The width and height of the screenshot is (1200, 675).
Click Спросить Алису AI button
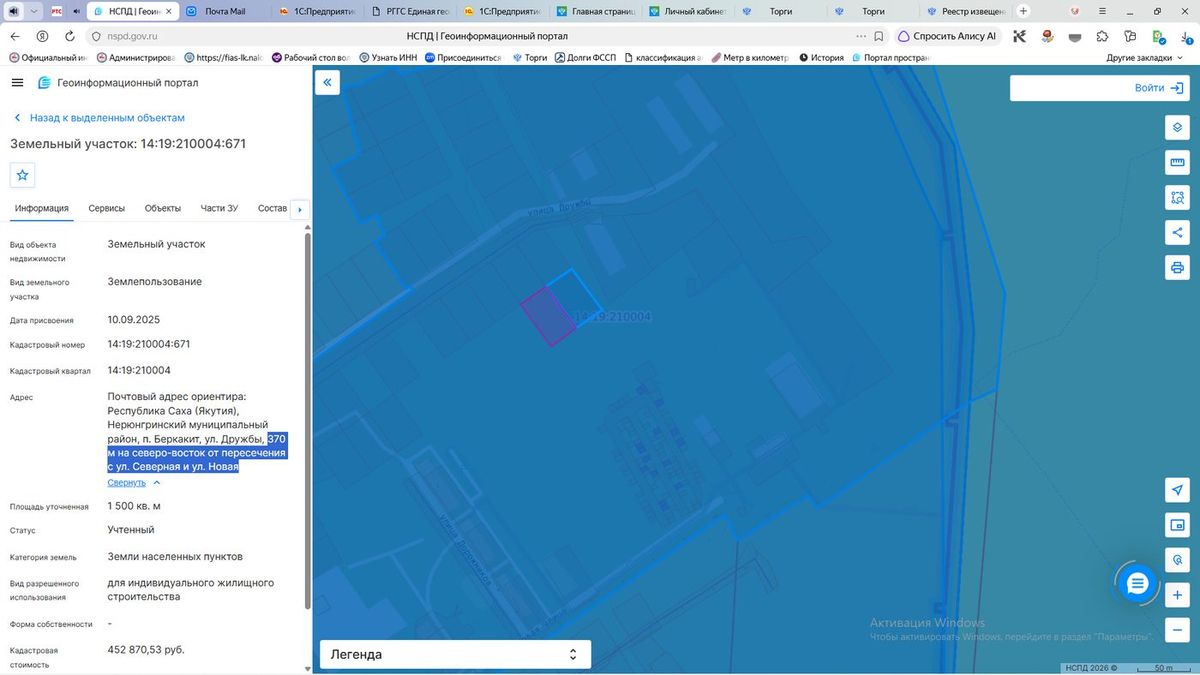click(x=947, y=36)
